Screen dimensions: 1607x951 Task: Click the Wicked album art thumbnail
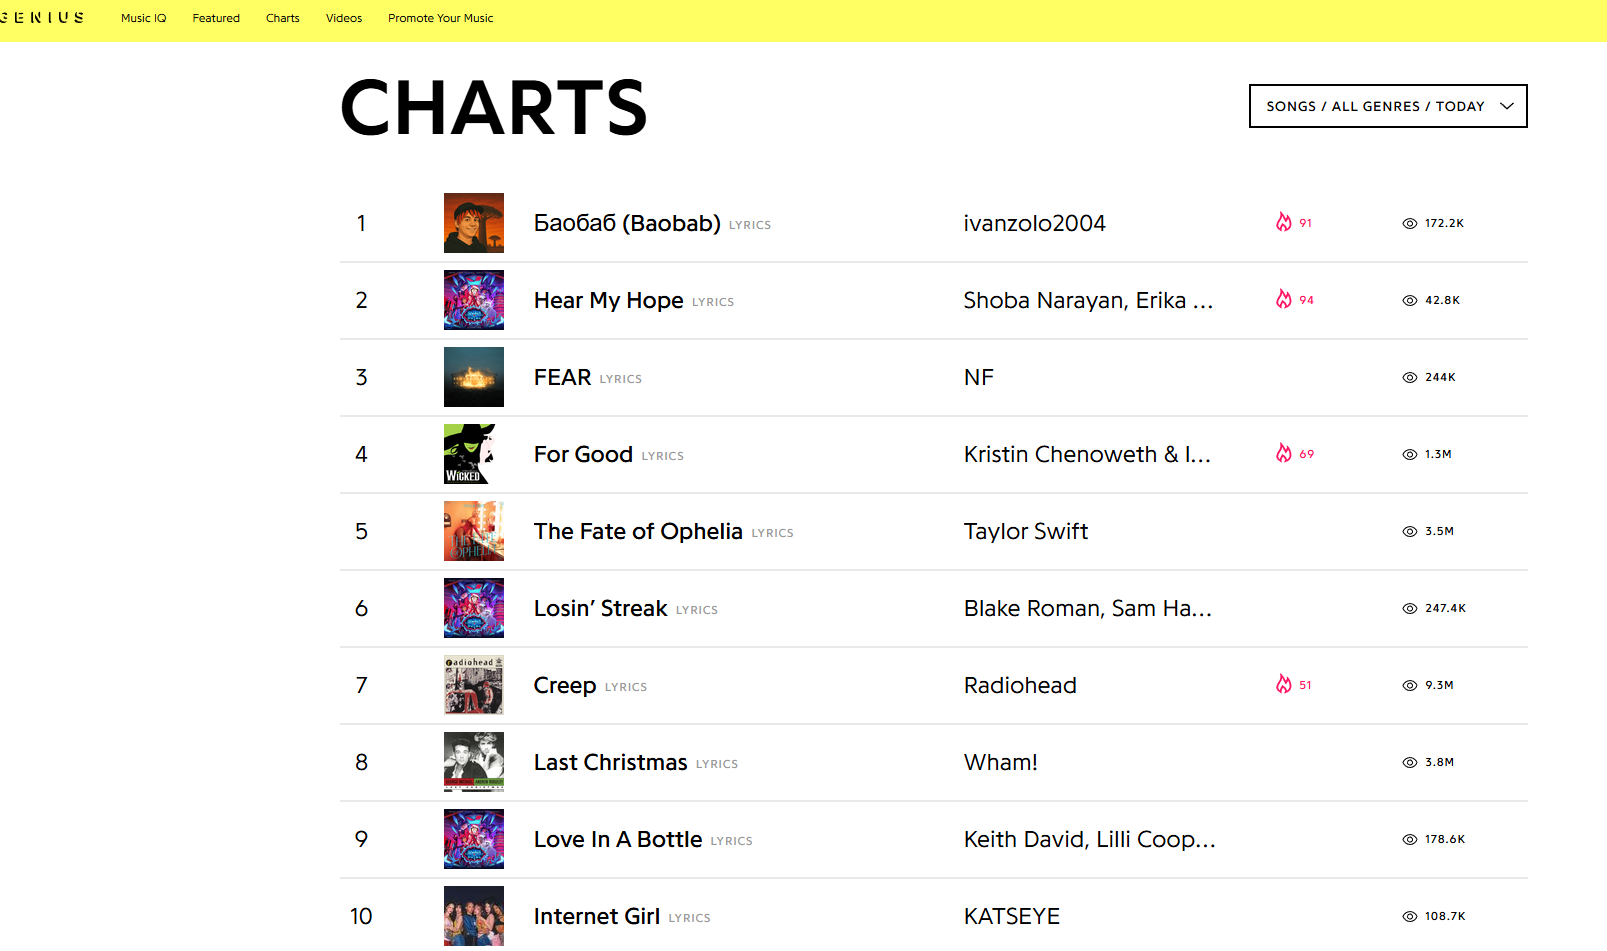(x=474, y=454)
